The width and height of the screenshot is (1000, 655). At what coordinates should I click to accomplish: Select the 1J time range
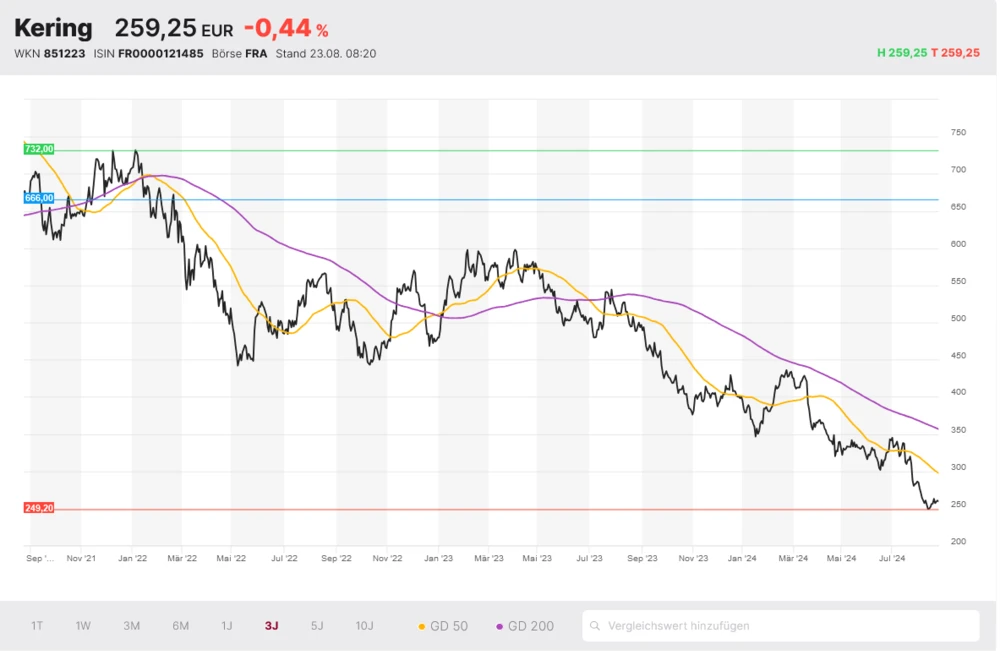(227, 626)
